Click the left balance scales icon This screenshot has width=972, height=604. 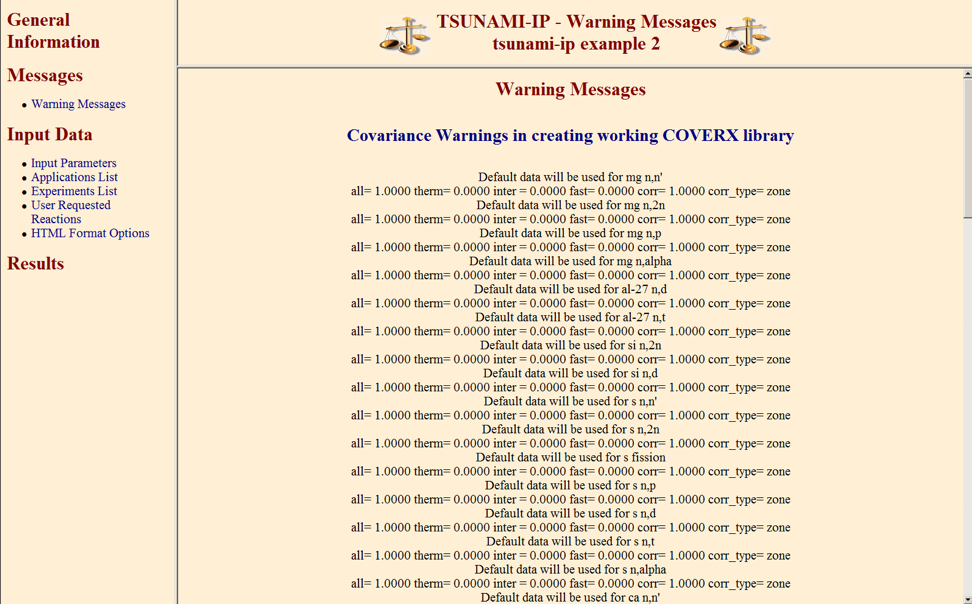[405, 35]
